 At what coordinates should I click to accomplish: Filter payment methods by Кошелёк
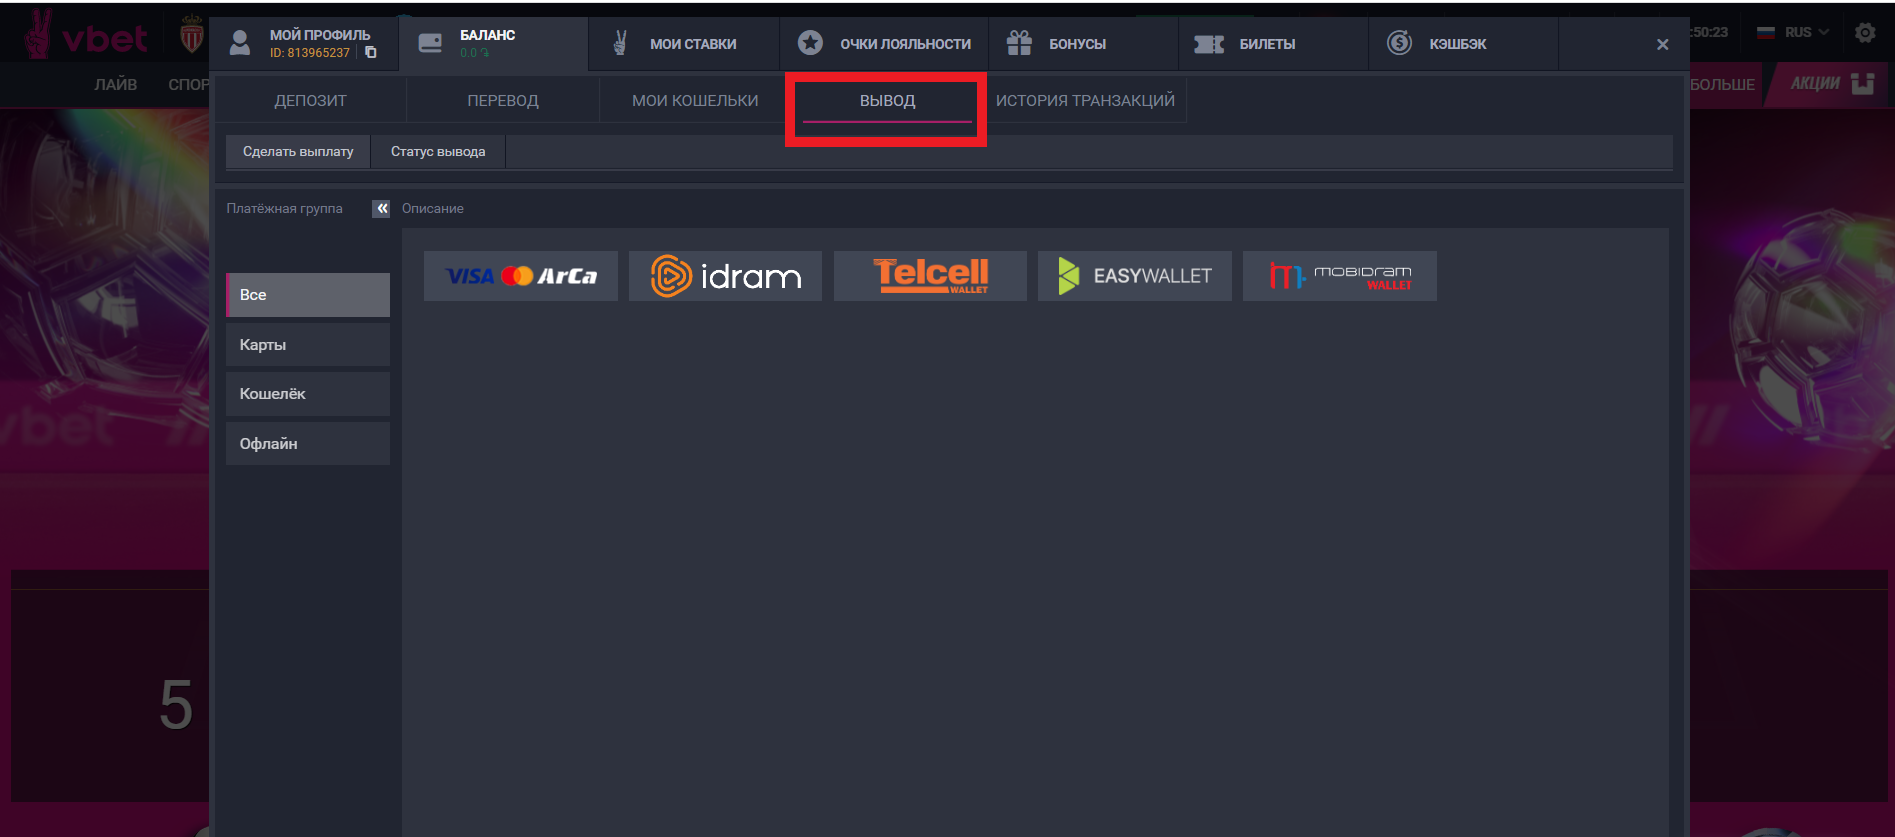pos(308,394)
